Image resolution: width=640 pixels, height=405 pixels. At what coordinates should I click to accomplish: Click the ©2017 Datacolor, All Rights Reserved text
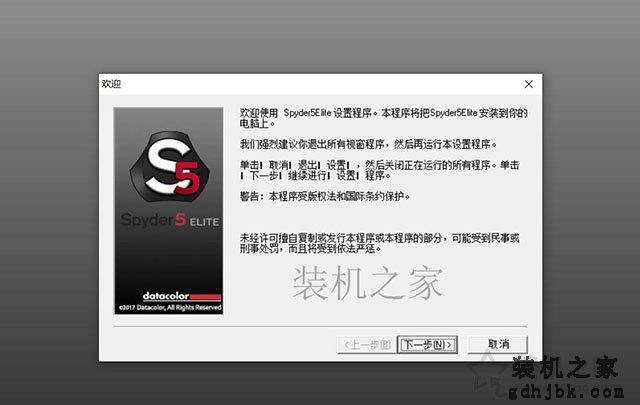(x=170, y=307)
